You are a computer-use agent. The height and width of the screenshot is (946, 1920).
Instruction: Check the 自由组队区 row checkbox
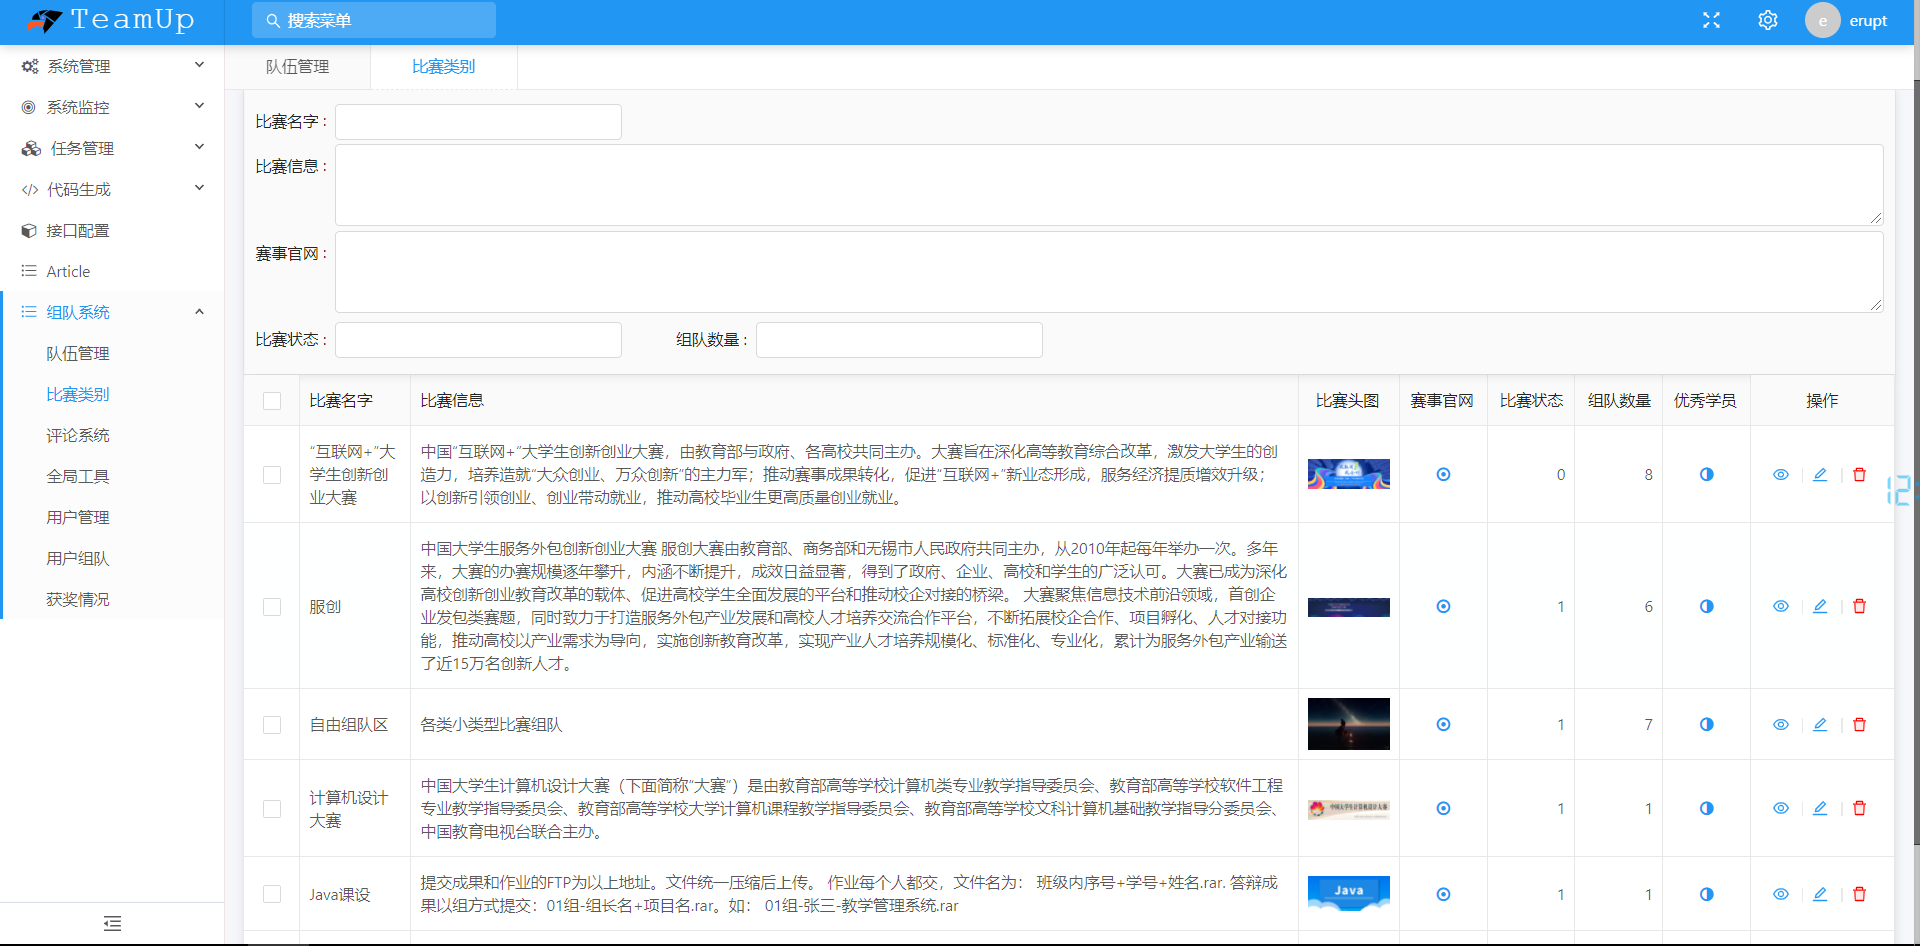(272, 725)
